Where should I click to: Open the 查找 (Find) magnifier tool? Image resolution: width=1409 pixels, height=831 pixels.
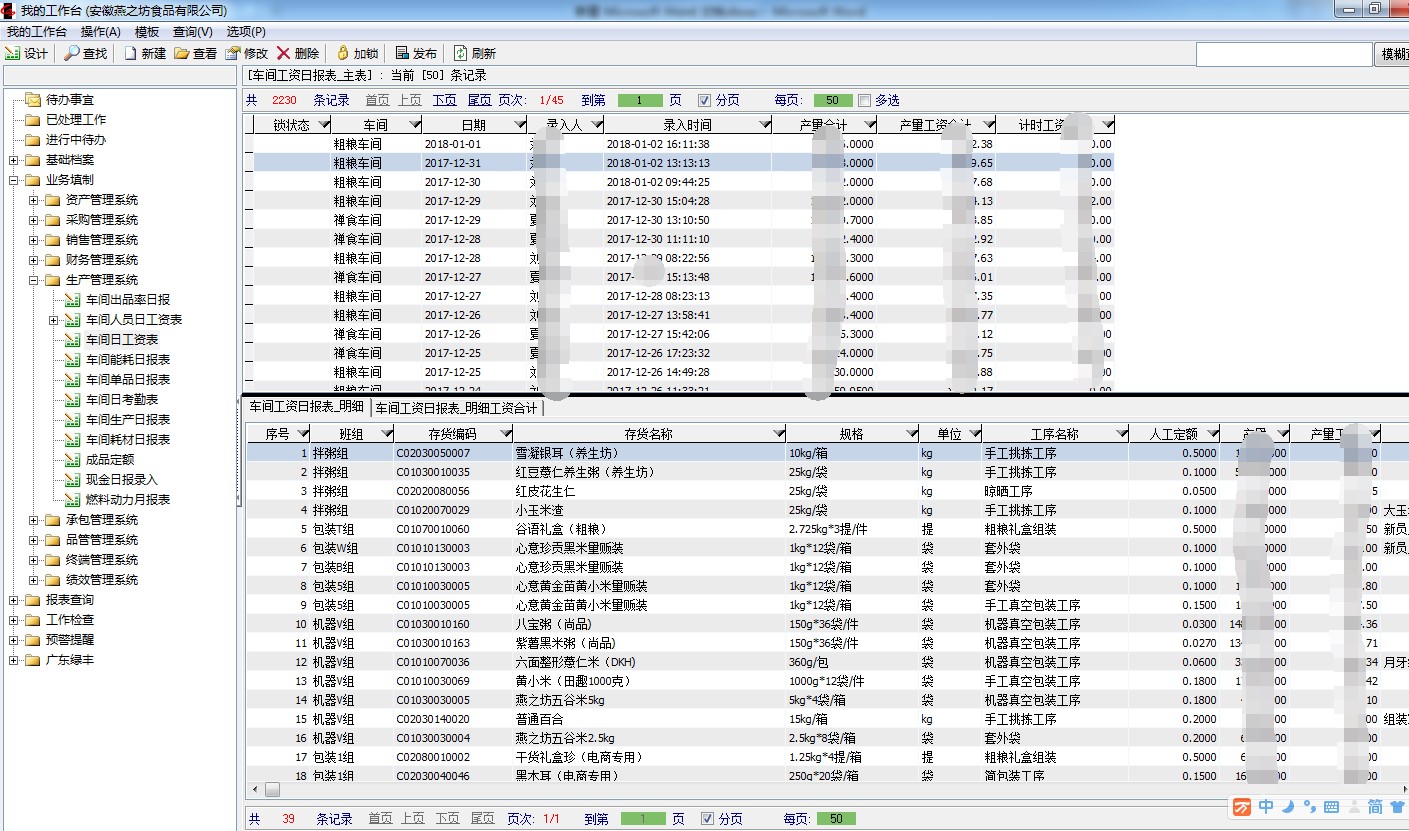[x=72, y=53]
